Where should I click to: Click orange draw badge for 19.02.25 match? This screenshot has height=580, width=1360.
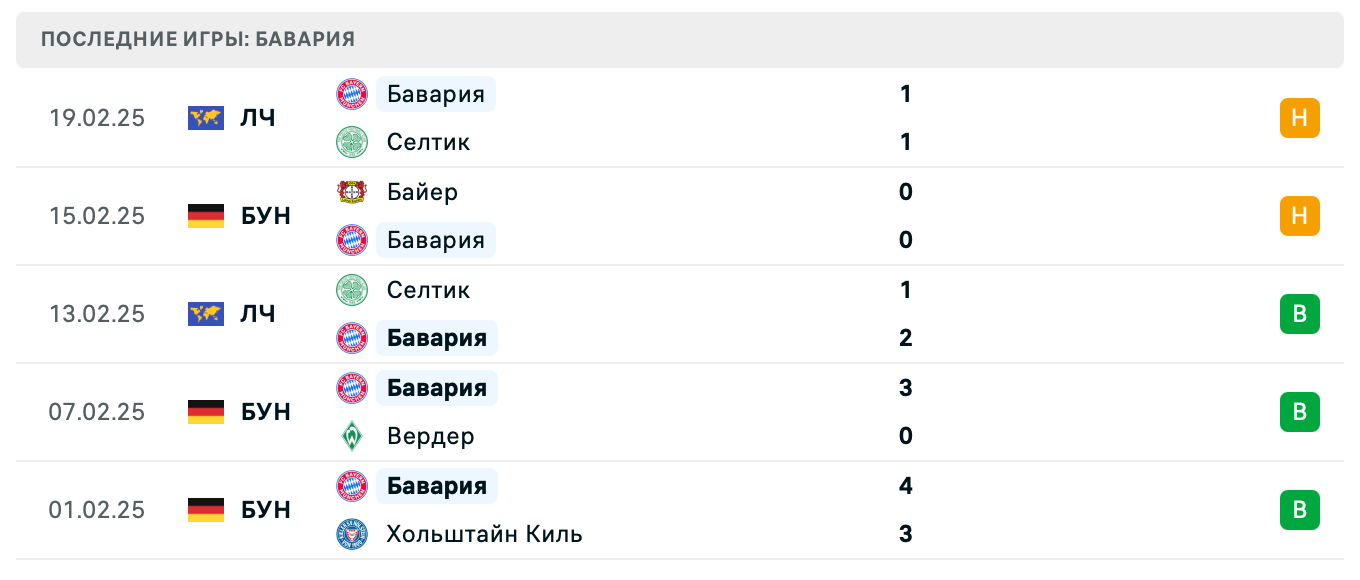click(x=1299, y=118)
